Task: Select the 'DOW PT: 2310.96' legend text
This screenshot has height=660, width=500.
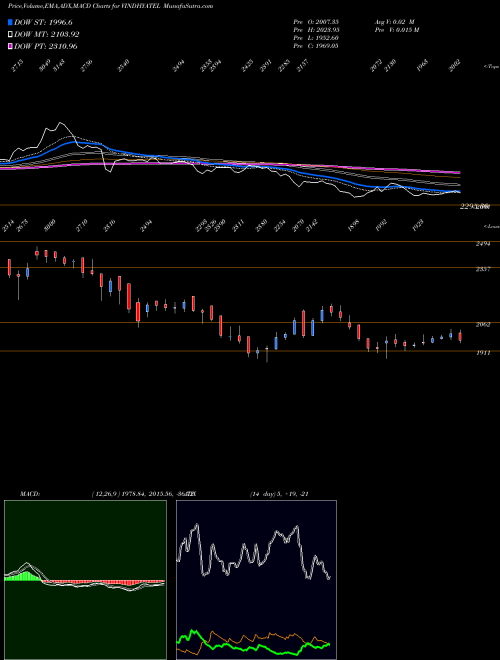Action: click(46, 46)
